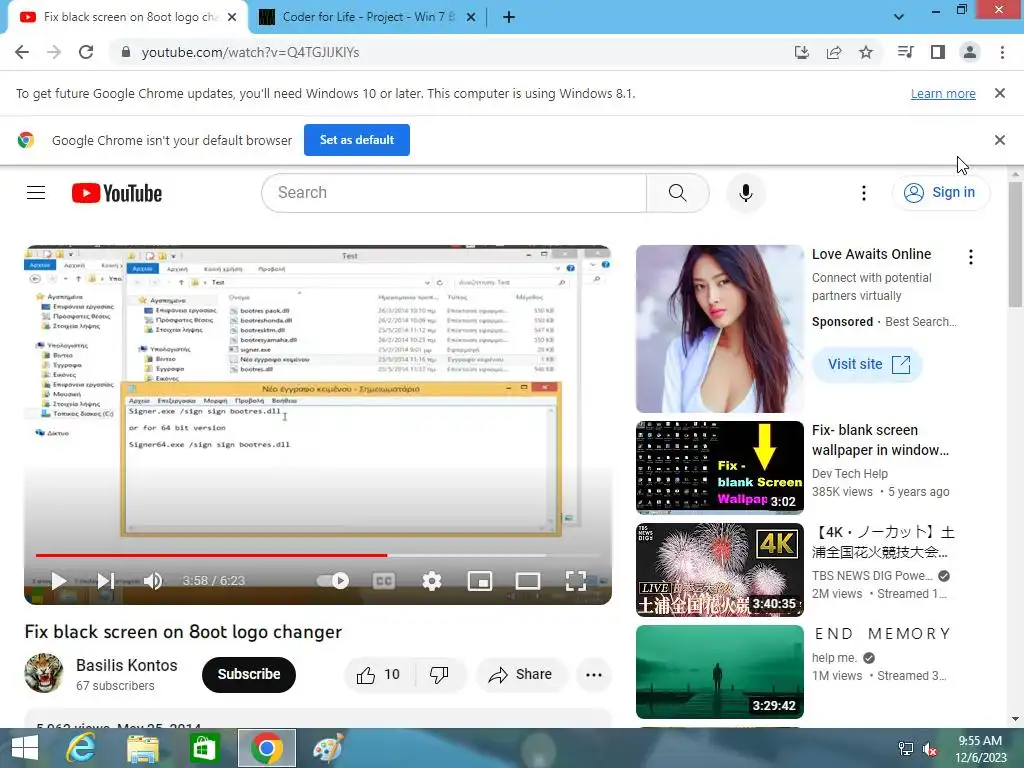Enter full screen mode
This screenshot has height=768, width=1024.
click(575, 581)
